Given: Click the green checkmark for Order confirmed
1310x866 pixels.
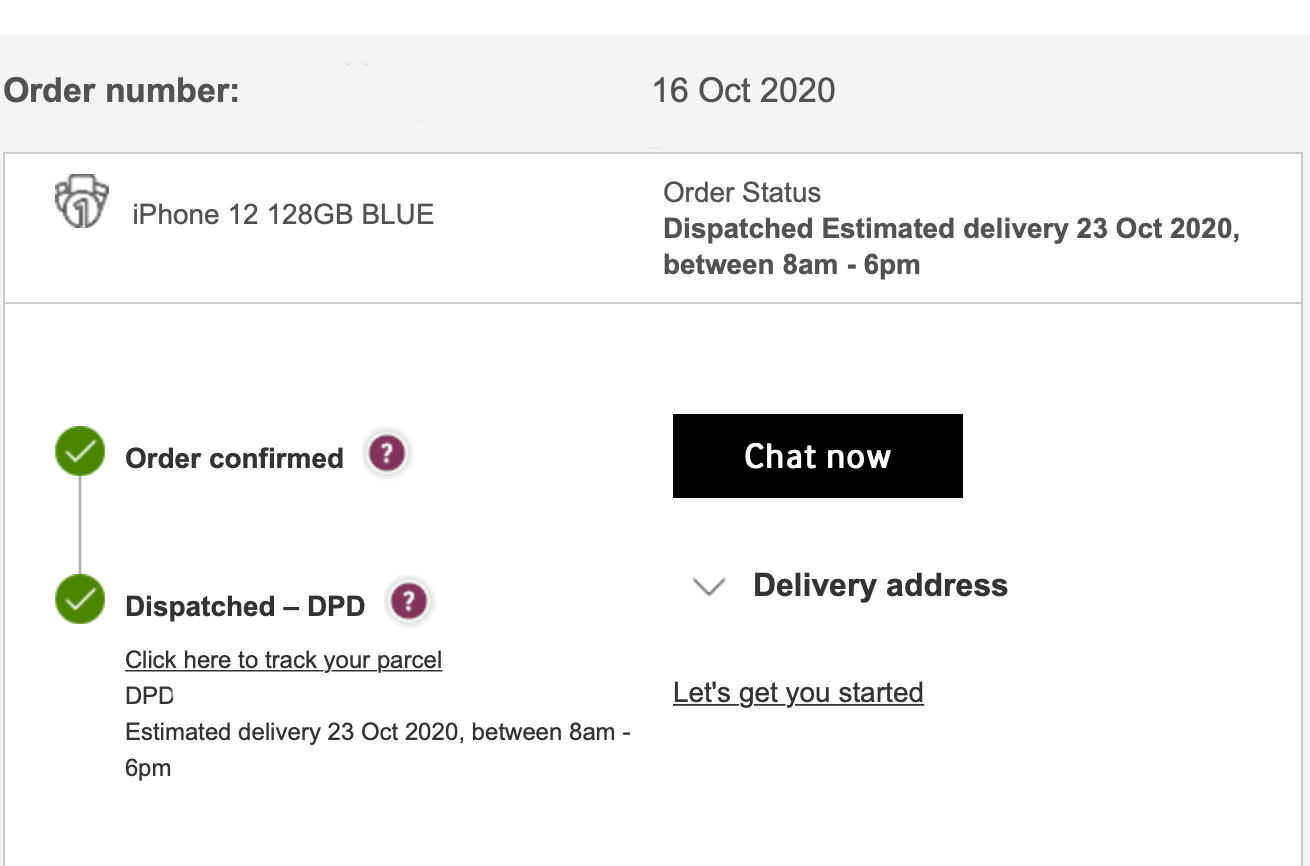Looking at the screenshot, I should coord(80,453).
